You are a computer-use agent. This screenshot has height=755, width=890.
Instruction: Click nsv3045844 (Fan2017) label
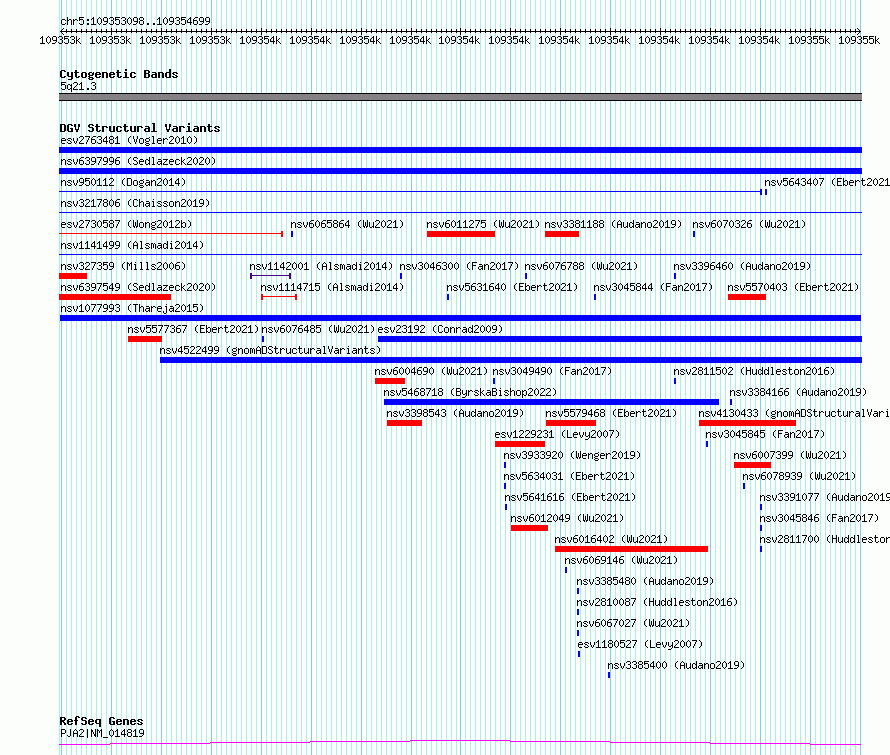click(653, 287)
